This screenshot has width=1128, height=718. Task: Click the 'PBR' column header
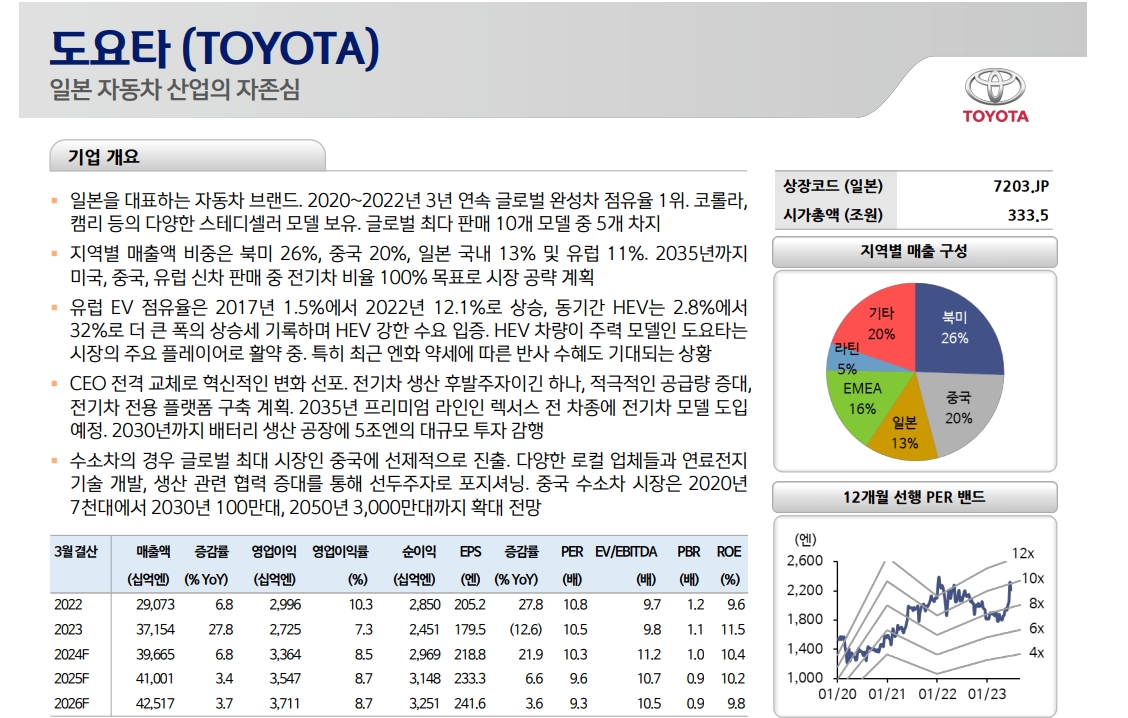tap(688, 552)
